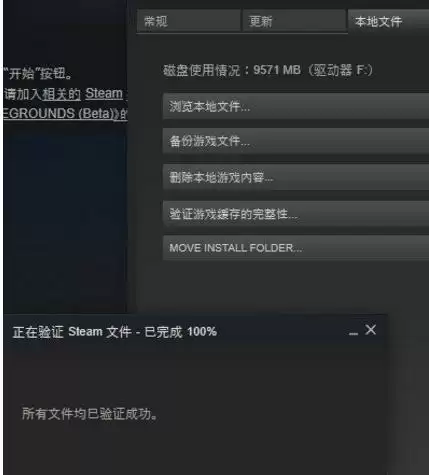Switch to the 常规 tab
Viewport: 429px width, 475px height.
[x=189, y=21]
